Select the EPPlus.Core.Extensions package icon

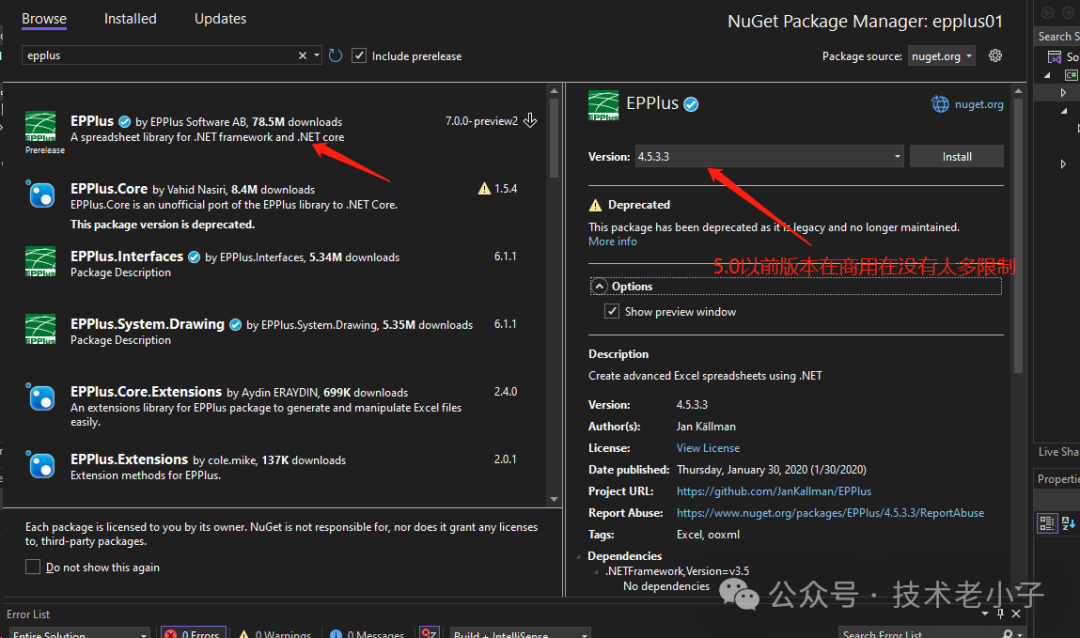[41, 397]
